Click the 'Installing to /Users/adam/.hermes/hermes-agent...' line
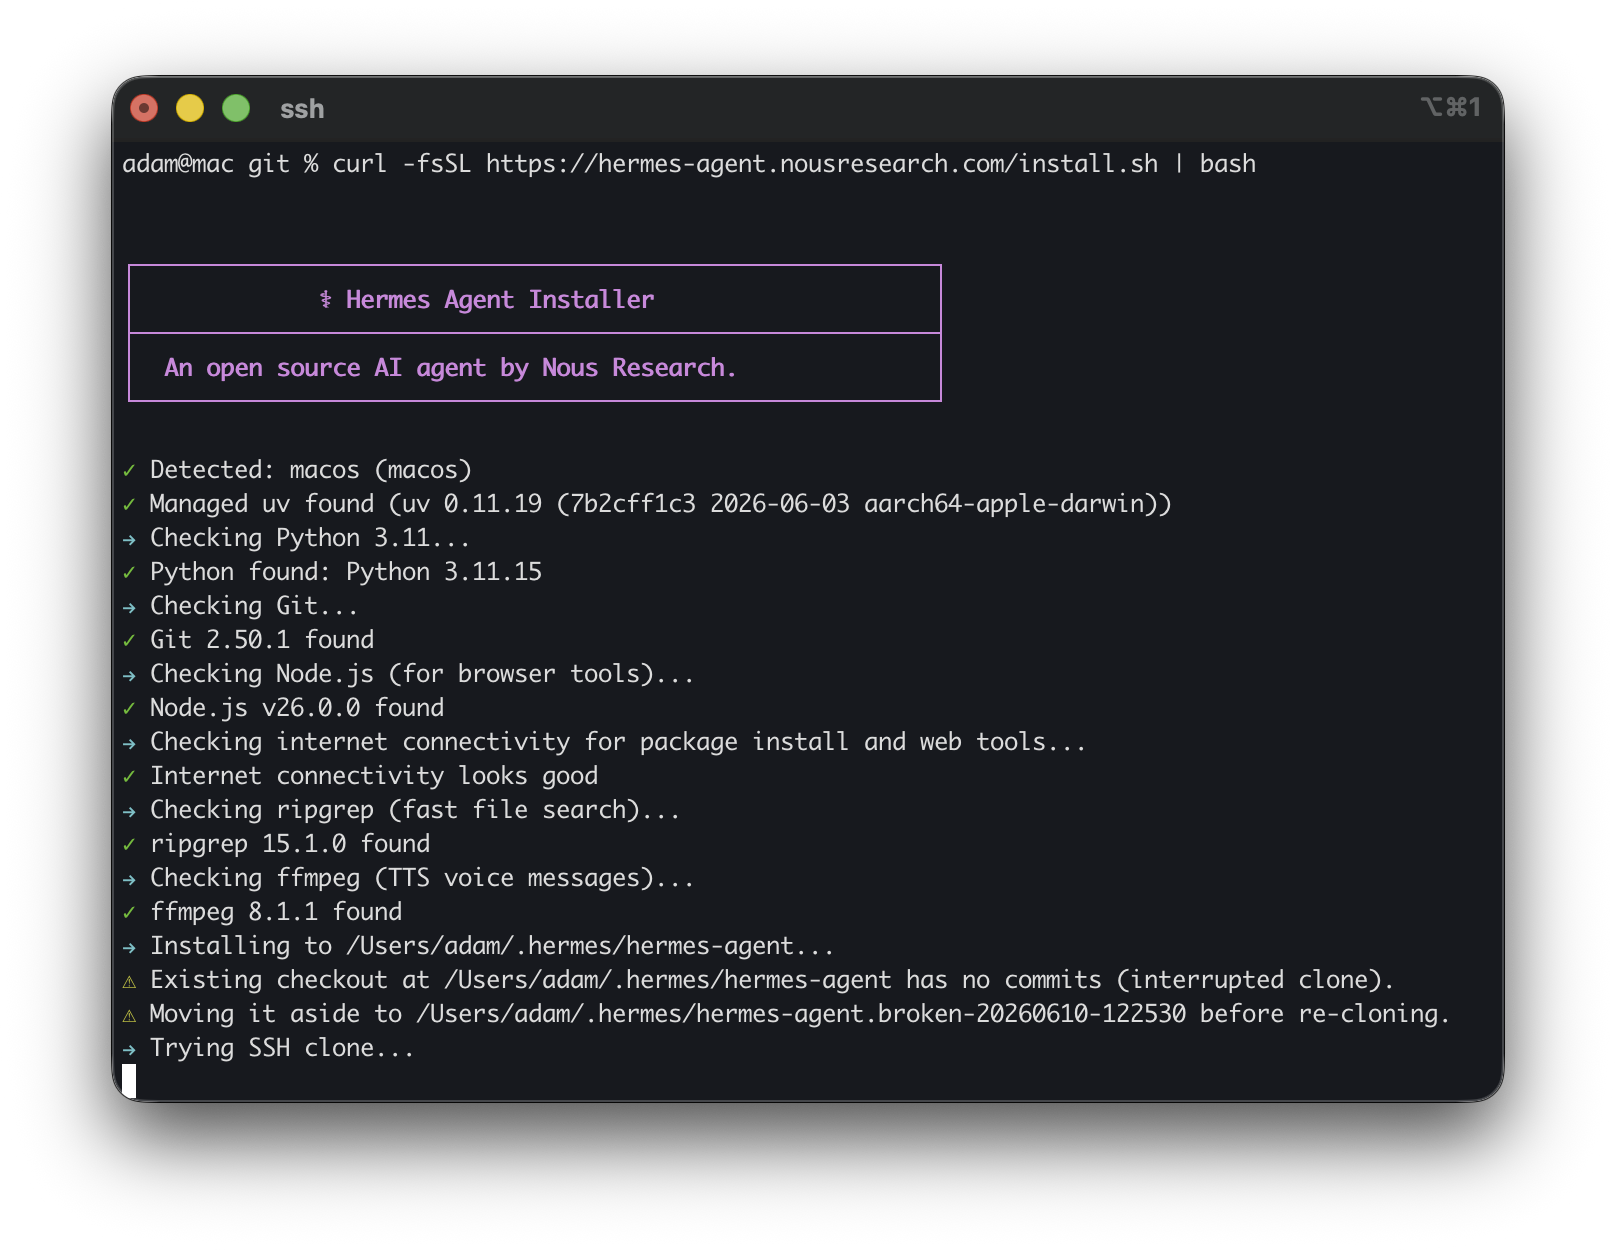Viewport: 1616px width, 1250px height. (x=492, y=946)
